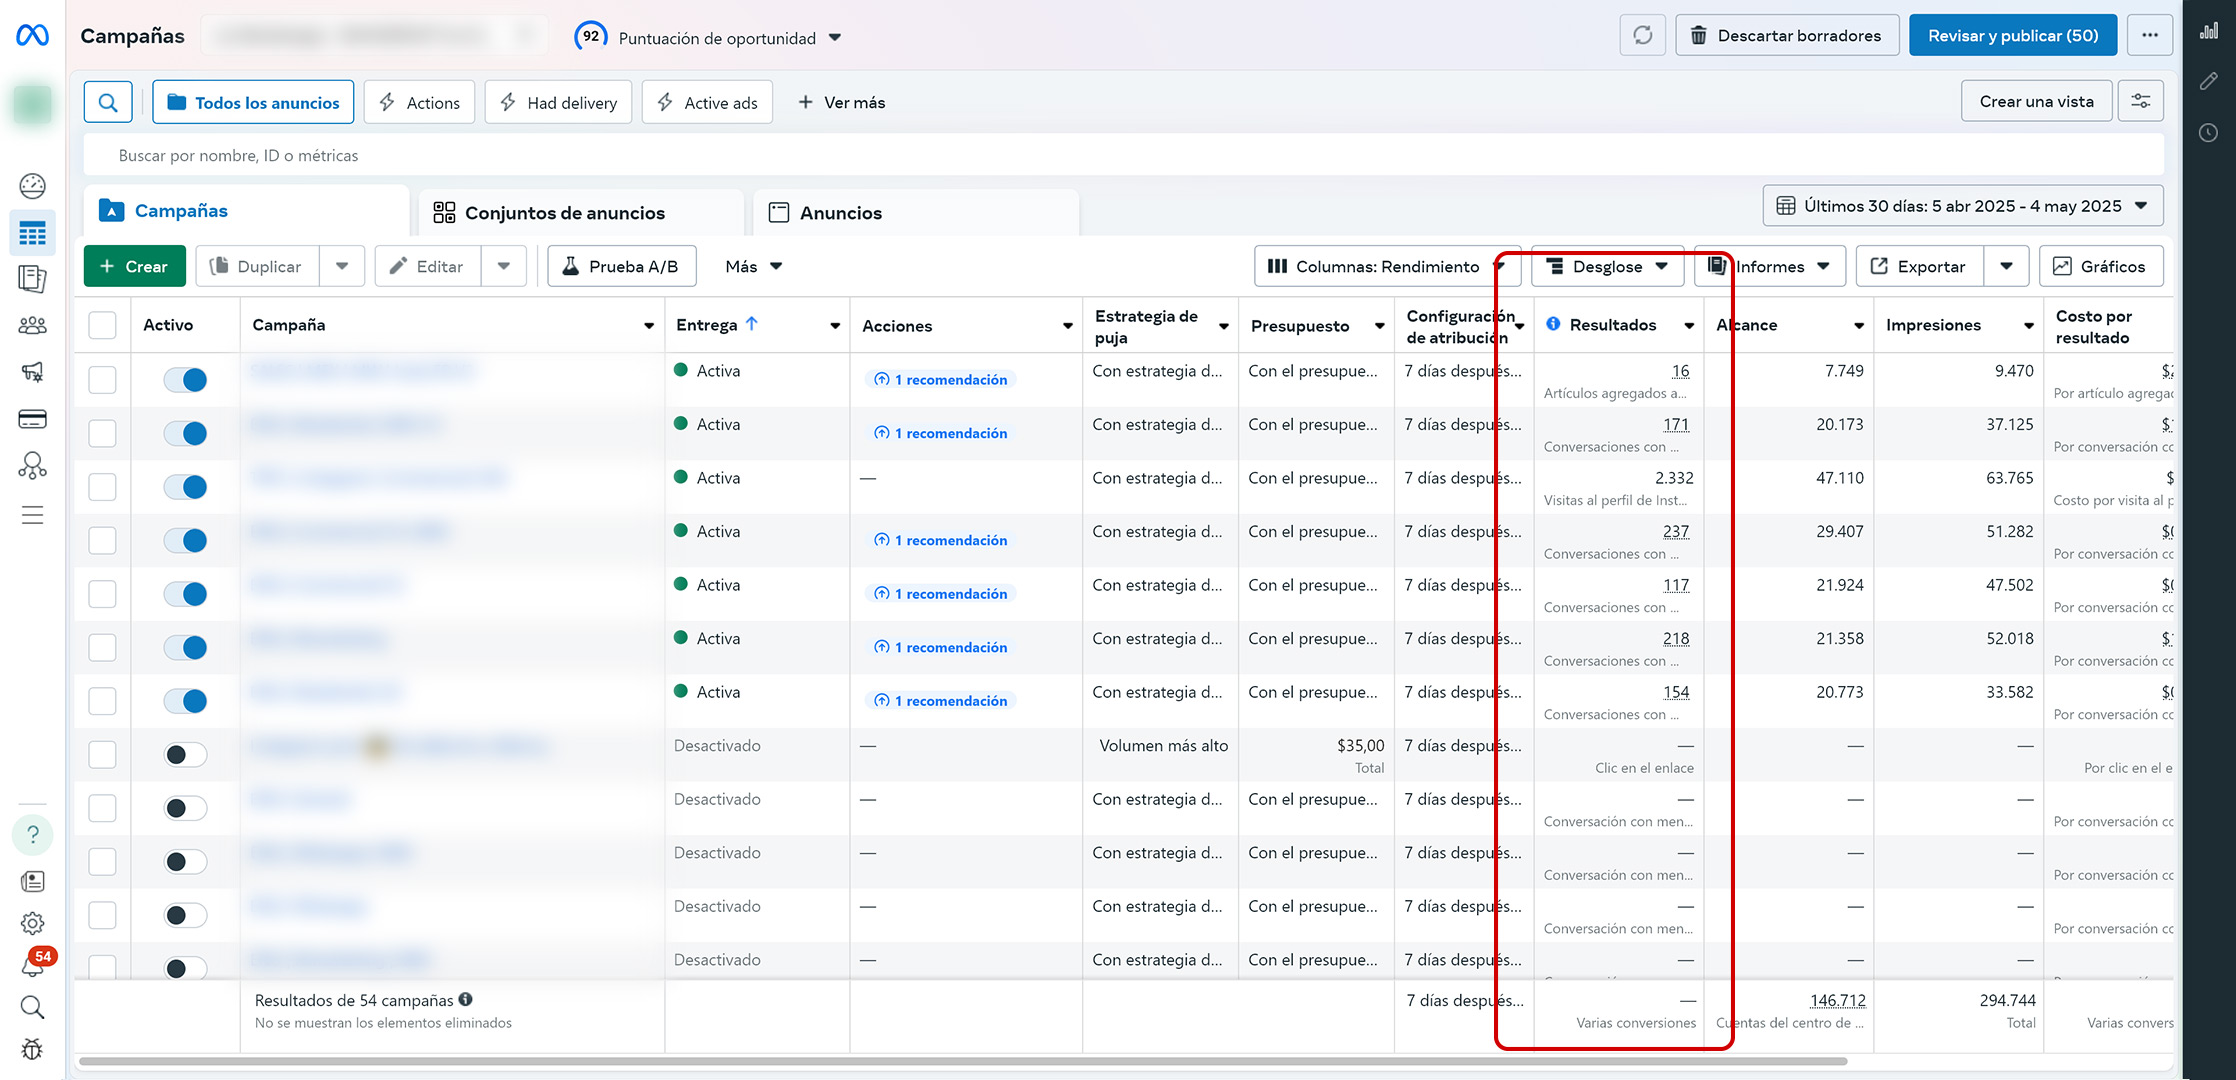Screen dimensions: 2236x1080
Task: Open the Exportar dropdown arrow
Action: point(2006,266)
